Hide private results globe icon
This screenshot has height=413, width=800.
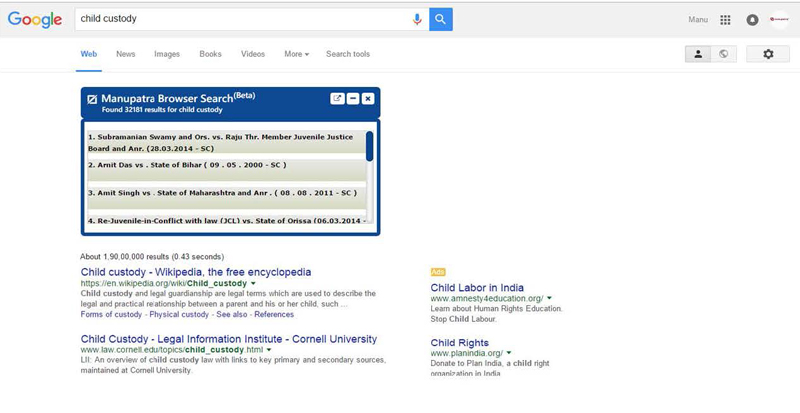[723, 54]
